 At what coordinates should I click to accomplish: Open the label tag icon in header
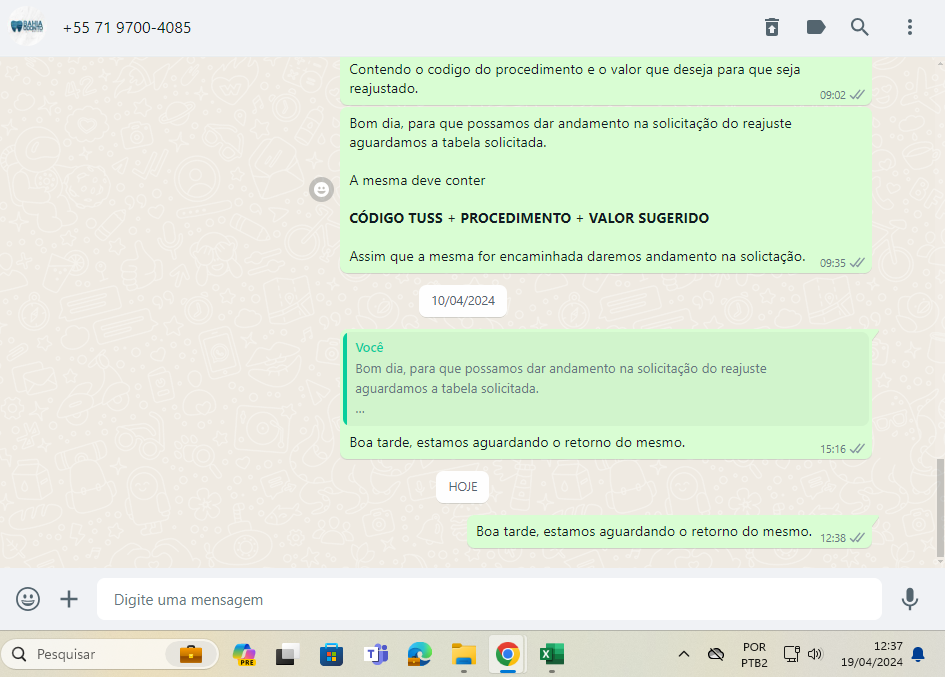tap(816, 27)
